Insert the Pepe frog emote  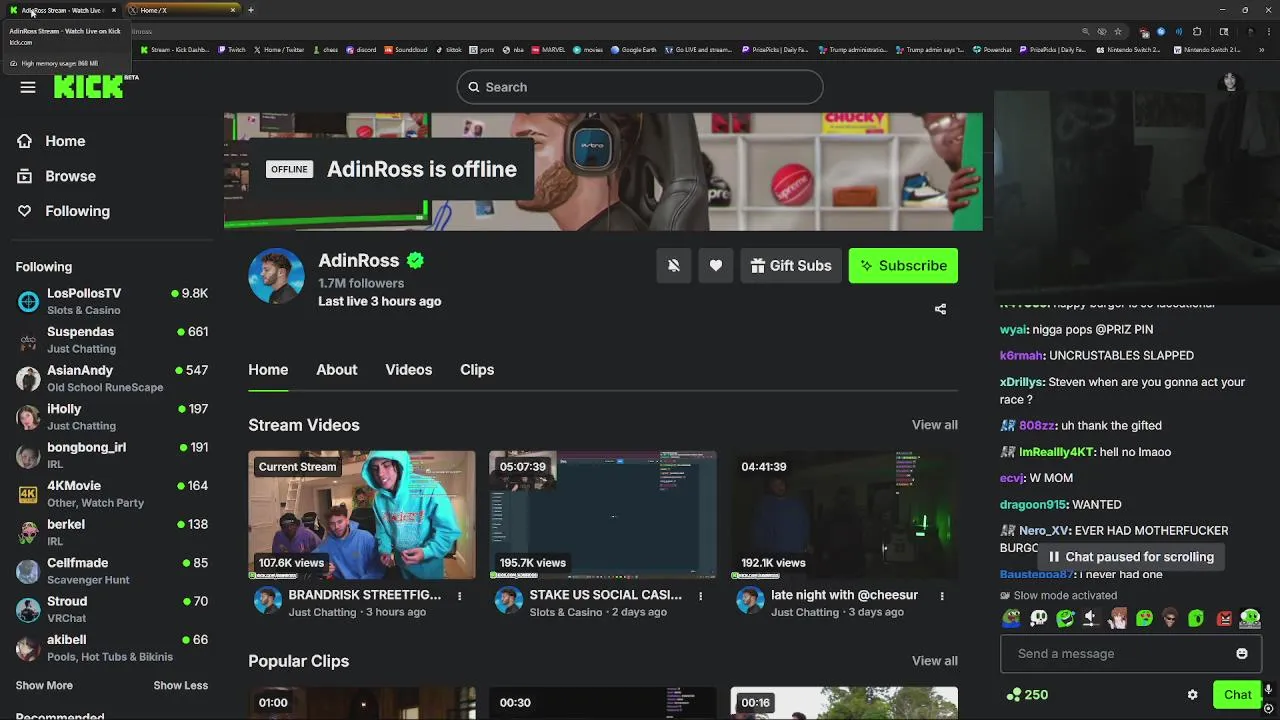(x=1012, y=619)
